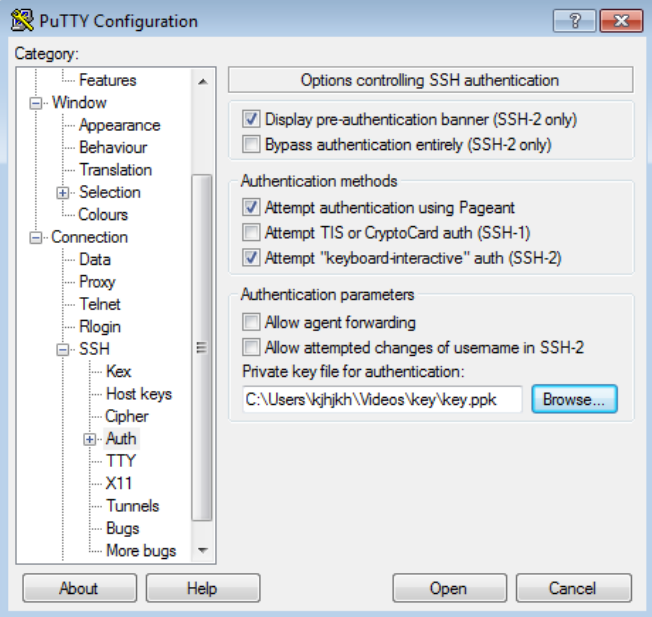Open More bugs settings category

(141, 551)
